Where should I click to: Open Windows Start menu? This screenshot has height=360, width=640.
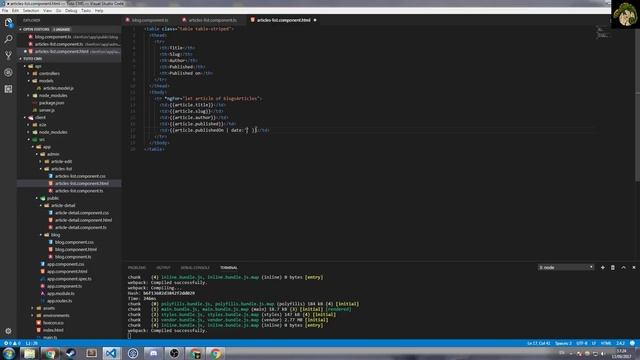coord(9,353)
